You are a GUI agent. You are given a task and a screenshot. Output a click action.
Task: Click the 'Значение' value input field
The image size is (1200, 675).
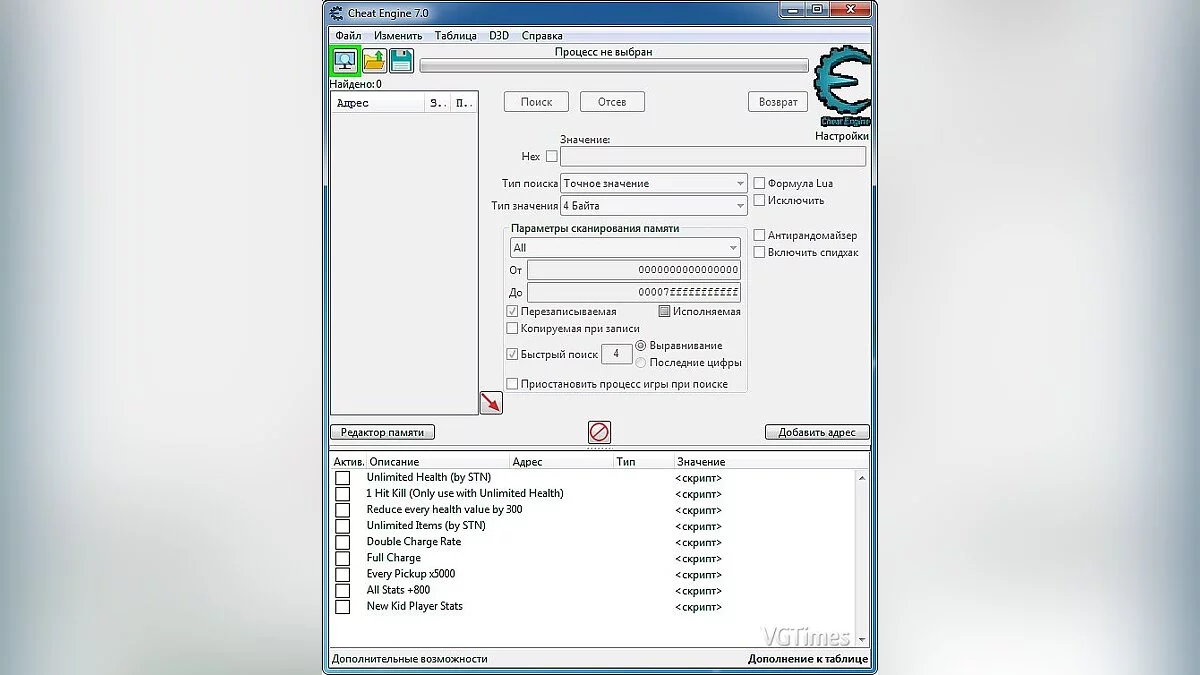(x=712, y=157)
